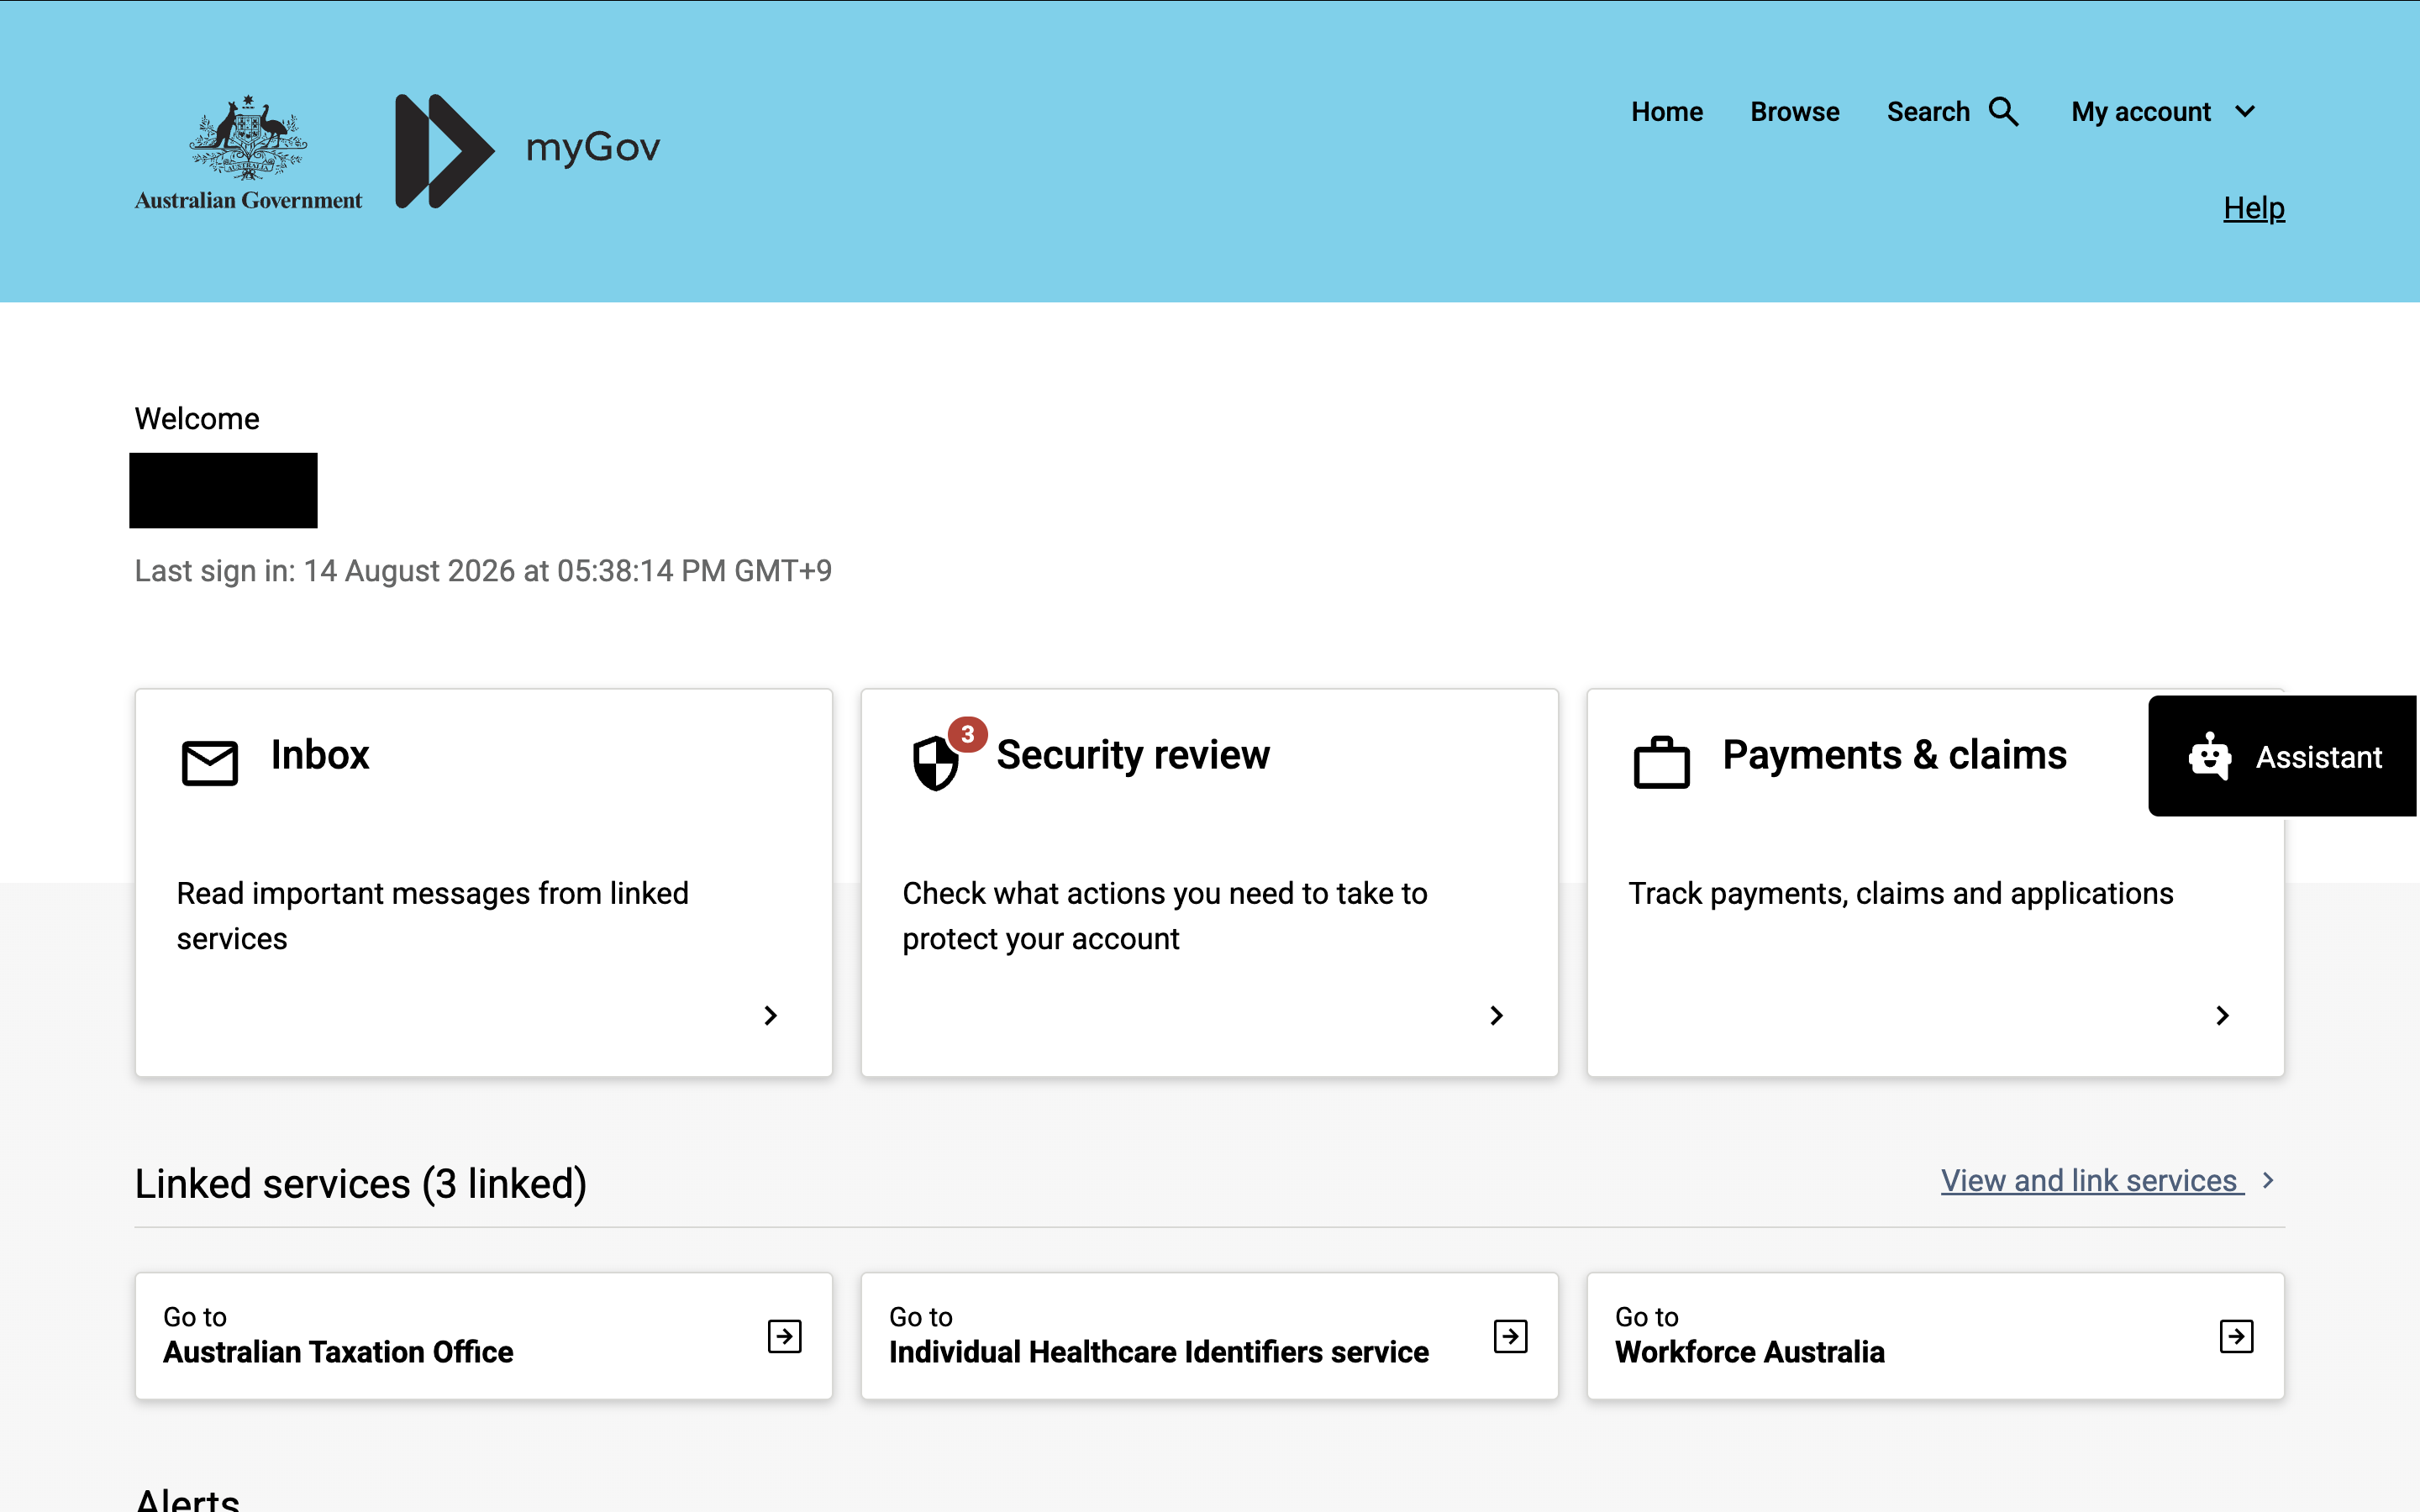The width and height of the screenshot is (2420, 1512).
Task: Open My account menu
Action: tap(2163, 112)
